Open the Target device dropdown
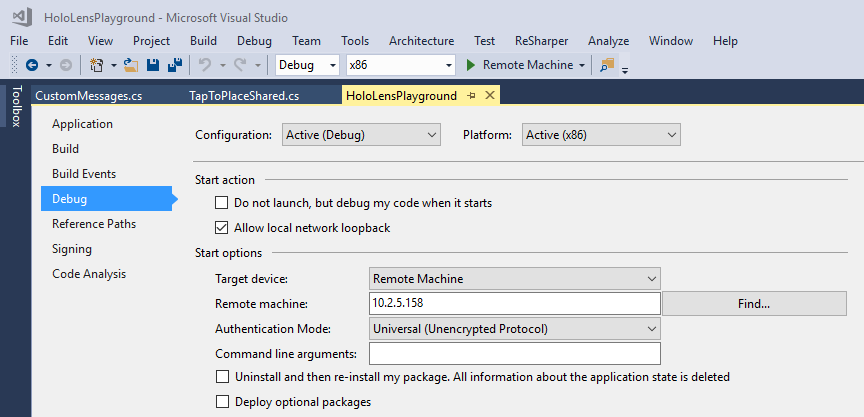The image size is (864, 417). (x=515, y=279)
